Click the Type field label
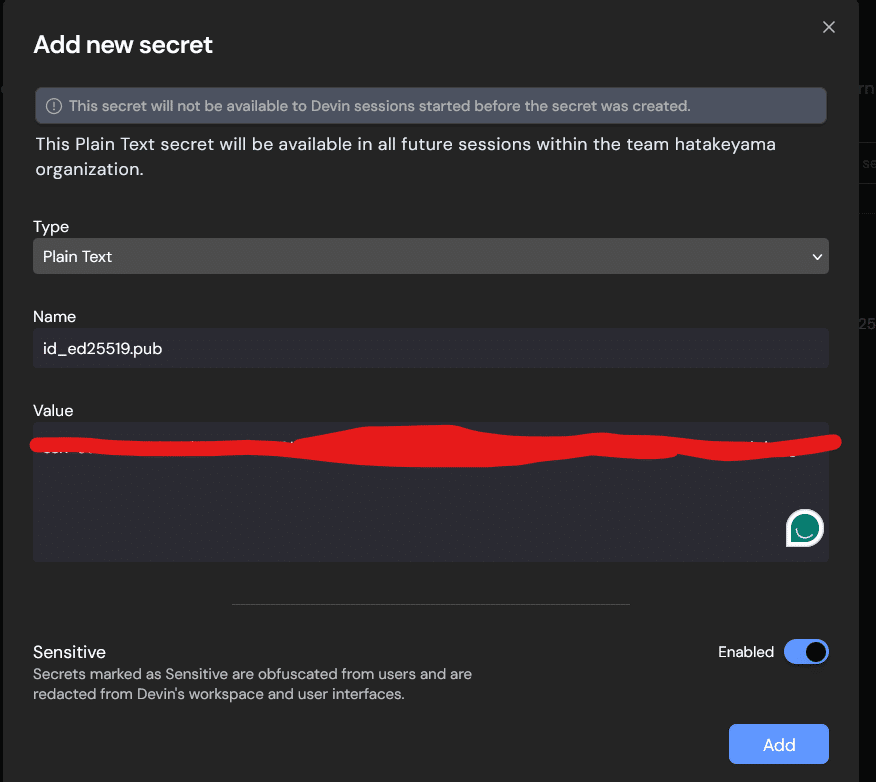Screen dimensions: 876x782 tap(51, 227)
